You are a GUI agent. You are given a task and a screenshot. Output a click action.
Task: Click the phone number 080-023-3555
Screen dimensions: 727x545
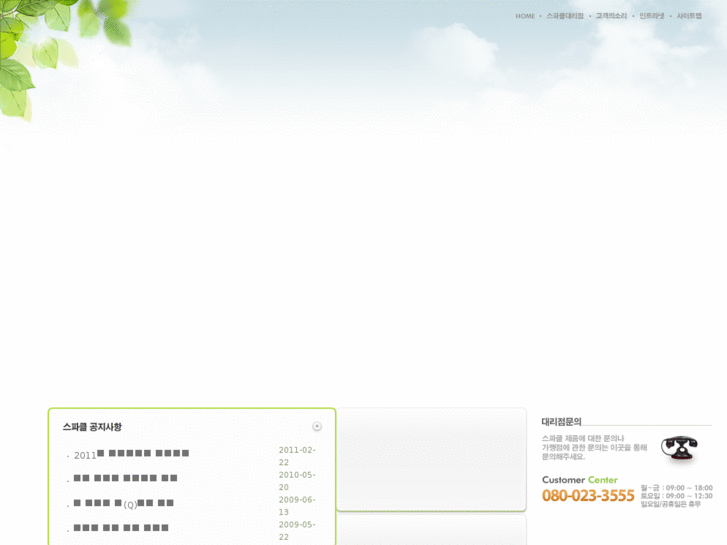[x=588, y=495]
